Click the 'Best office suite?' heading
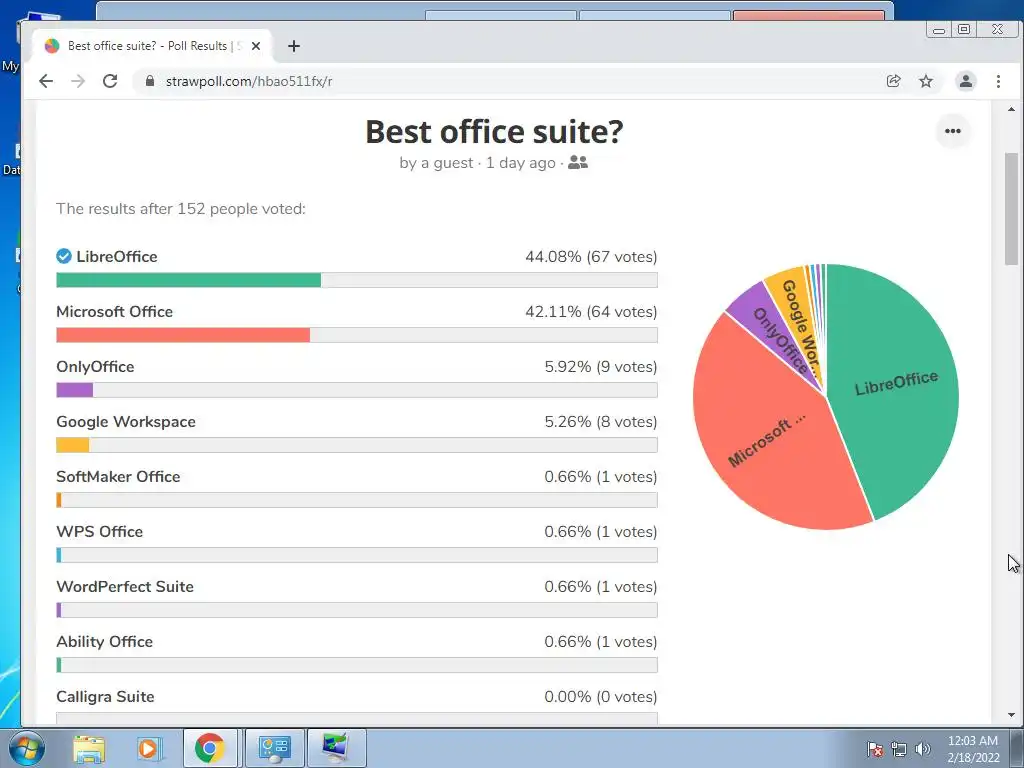The image size is (1024, 768). [494, 131]
